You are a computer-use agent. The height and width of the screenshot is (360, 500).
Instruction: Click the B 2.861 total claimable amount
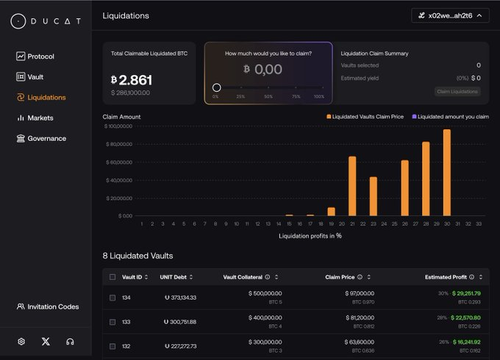(132, 80)
